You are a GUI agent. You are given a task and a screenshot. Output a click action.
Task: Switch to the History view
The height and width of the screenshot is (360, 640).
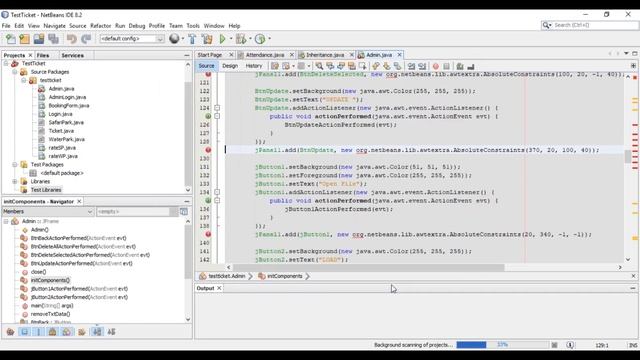pyautogui.click(x=253, y=66)
